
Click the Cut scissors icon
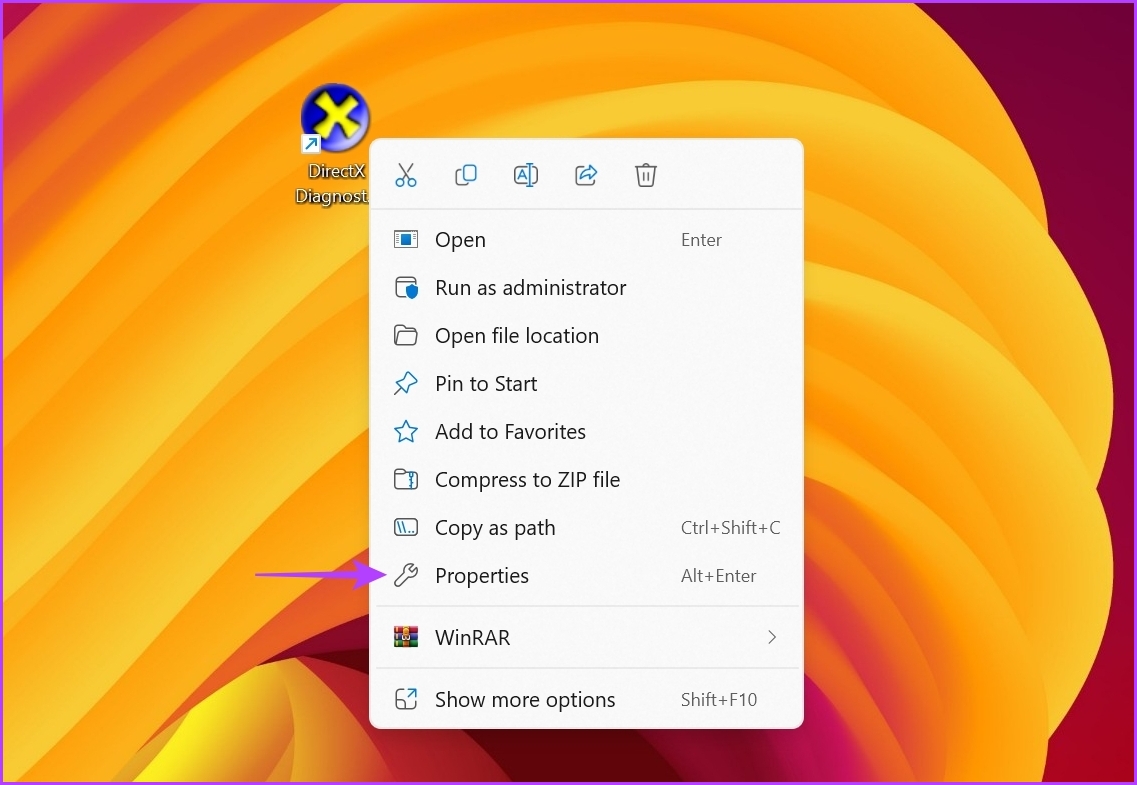click(x=406, y=175)
